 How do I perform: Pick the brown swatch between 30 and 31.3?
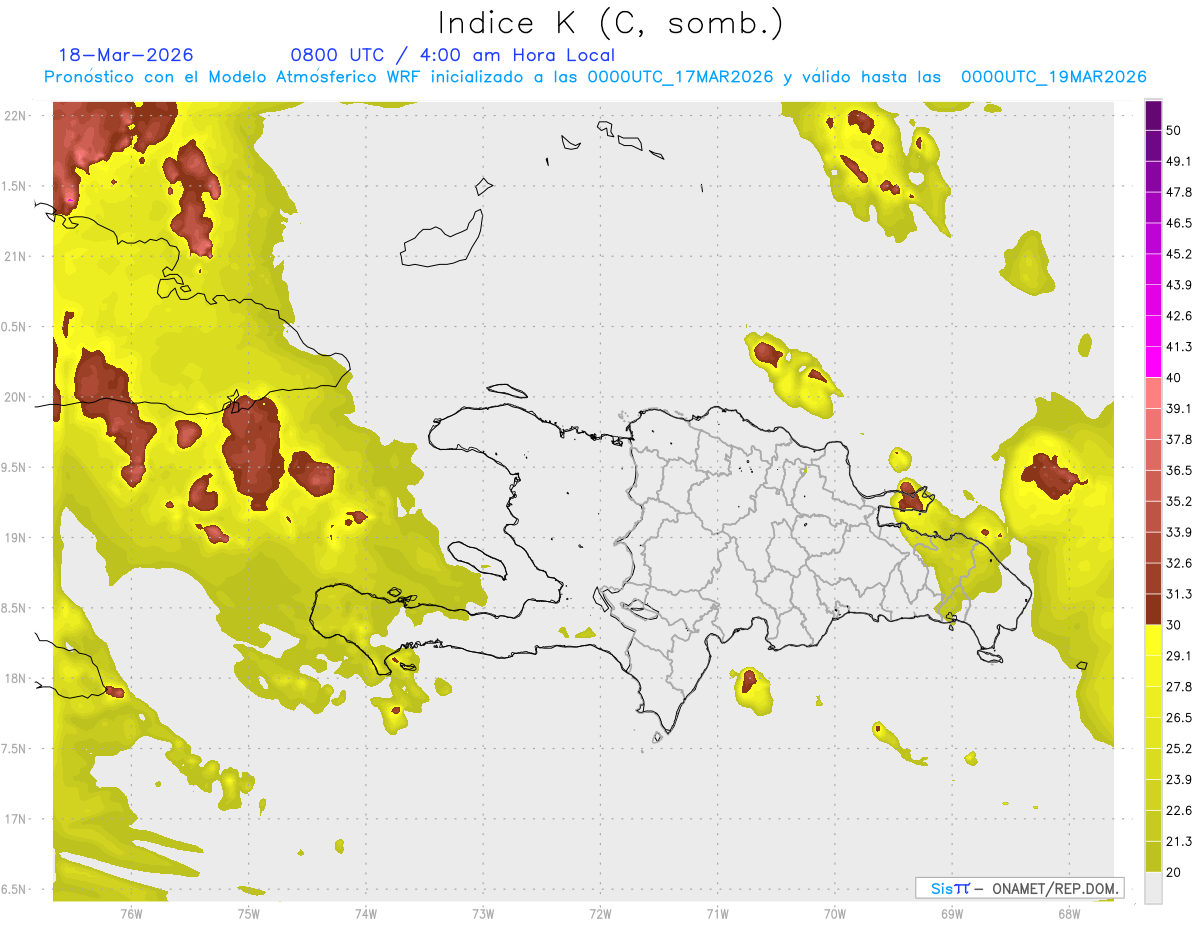point(1154,609)
